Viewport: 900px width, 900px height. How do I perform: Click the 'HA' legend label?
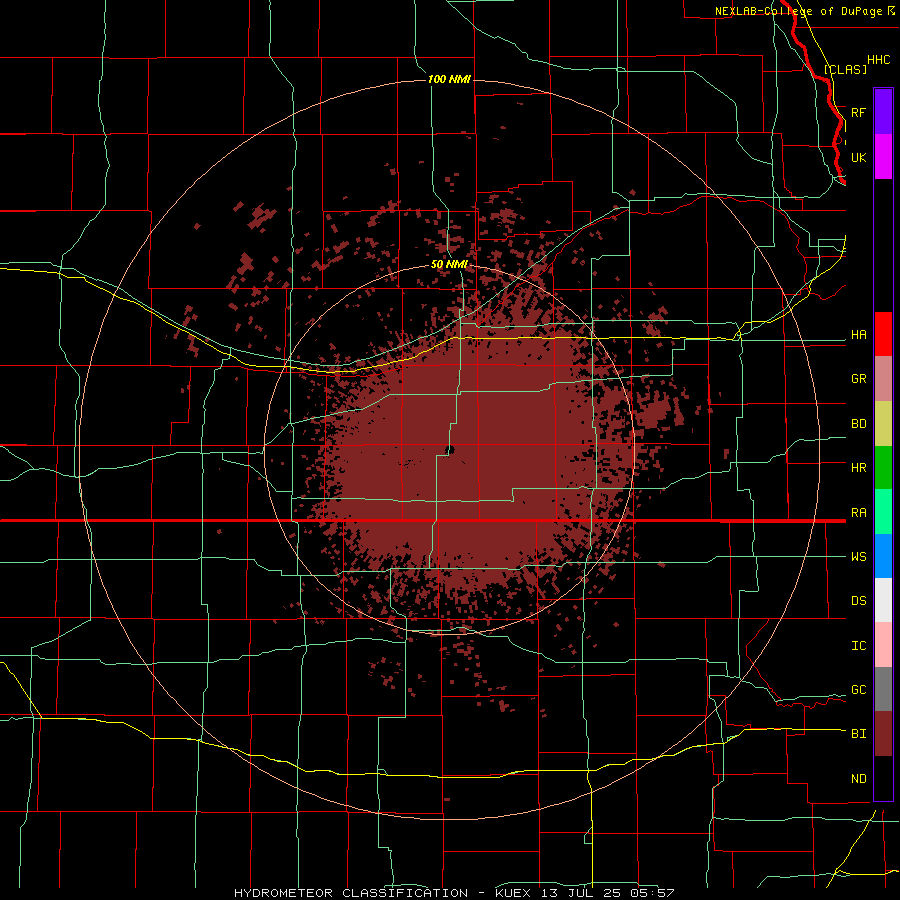tap(858, 335)
